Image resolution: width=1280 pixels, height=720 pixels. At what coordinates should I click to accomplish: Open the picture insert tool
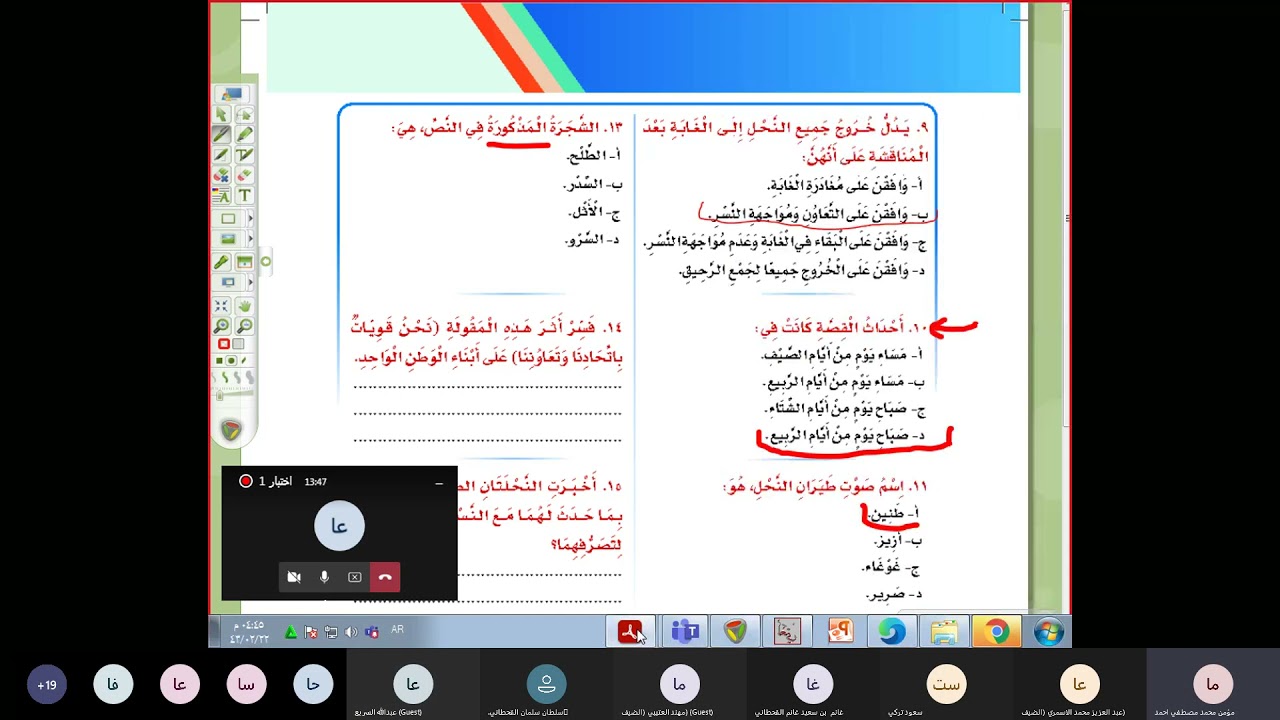coord(228,239)
